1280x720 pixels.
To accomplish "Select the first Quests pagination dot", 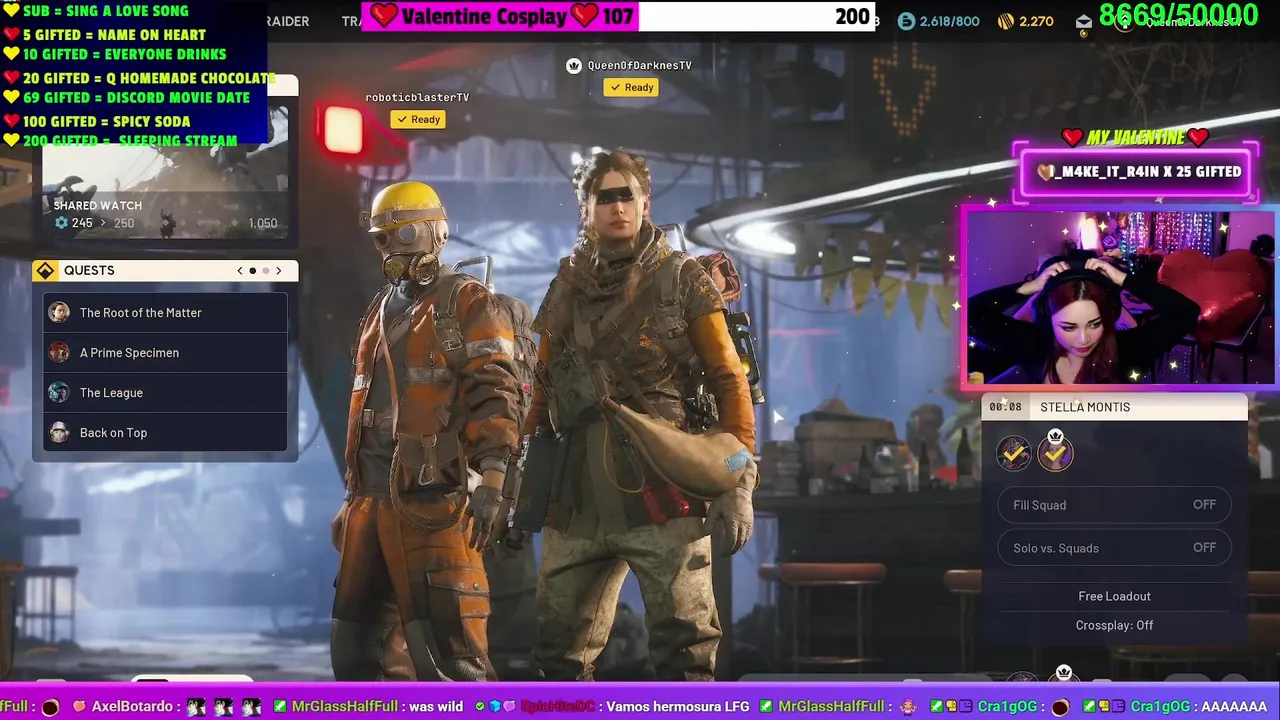I will 253,271.
